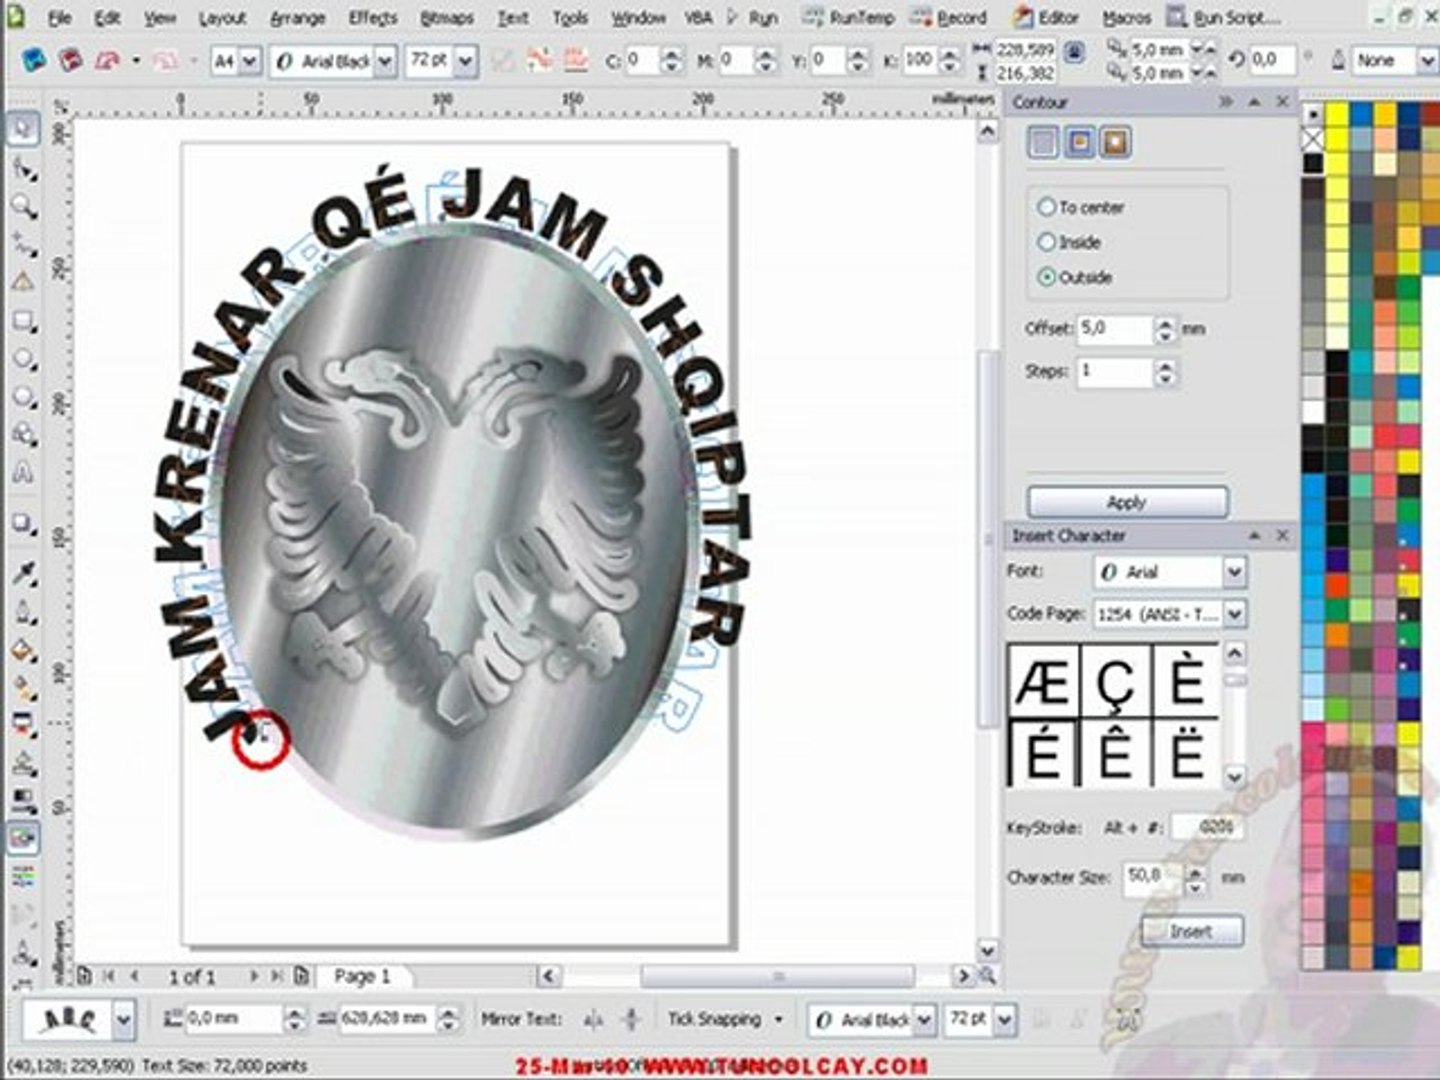Increase the Offset stepper value

1164,322
